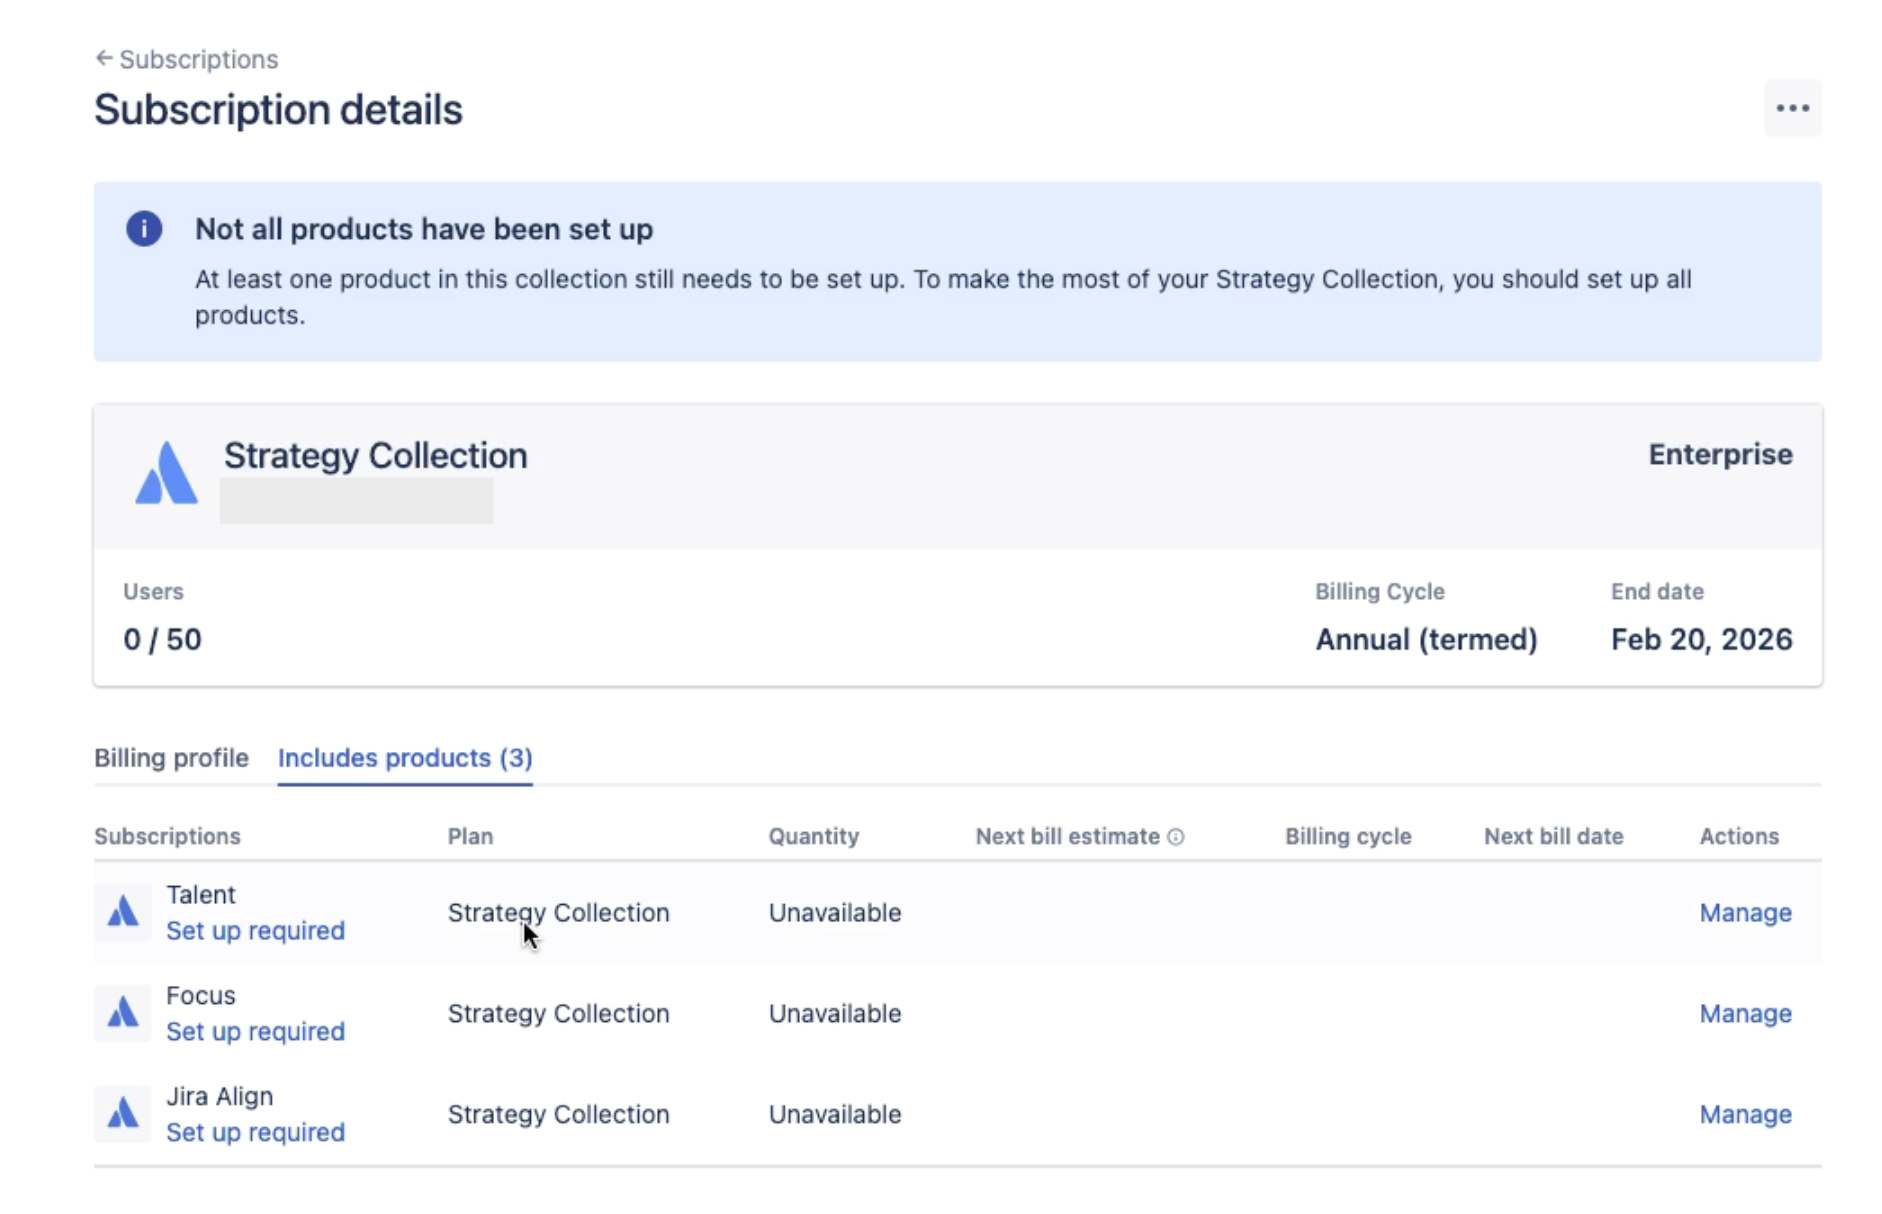Click the Users count showing 0 of 50
This screenshot has height=1214, width=1882.
click(x=162, y=639)
